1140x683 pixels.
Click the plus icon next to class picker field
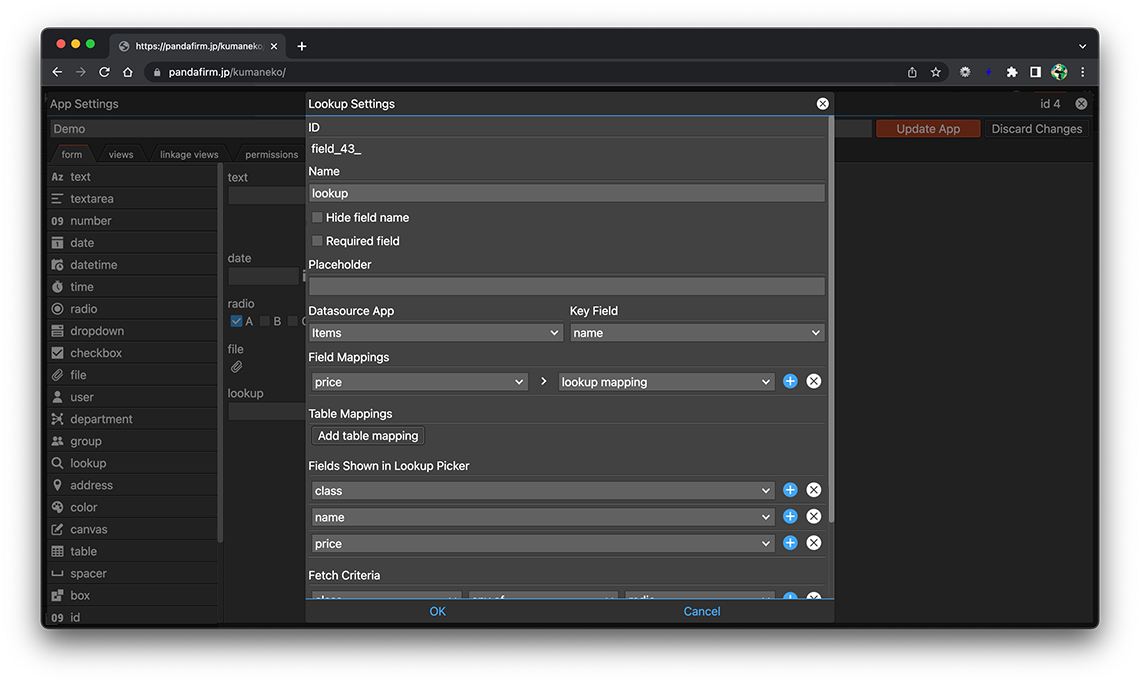coord(790,490)
